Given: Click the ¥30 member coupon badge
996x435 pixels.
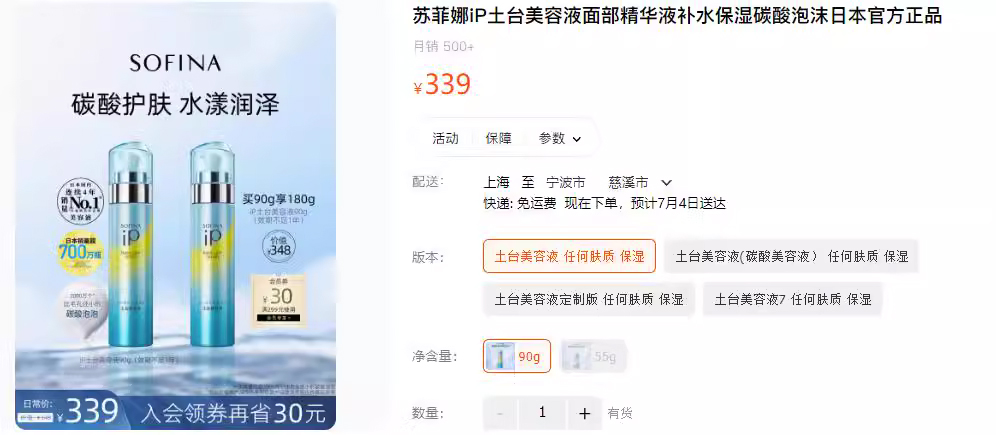Looking at the screenshot, I should click(x=278, y=300).
